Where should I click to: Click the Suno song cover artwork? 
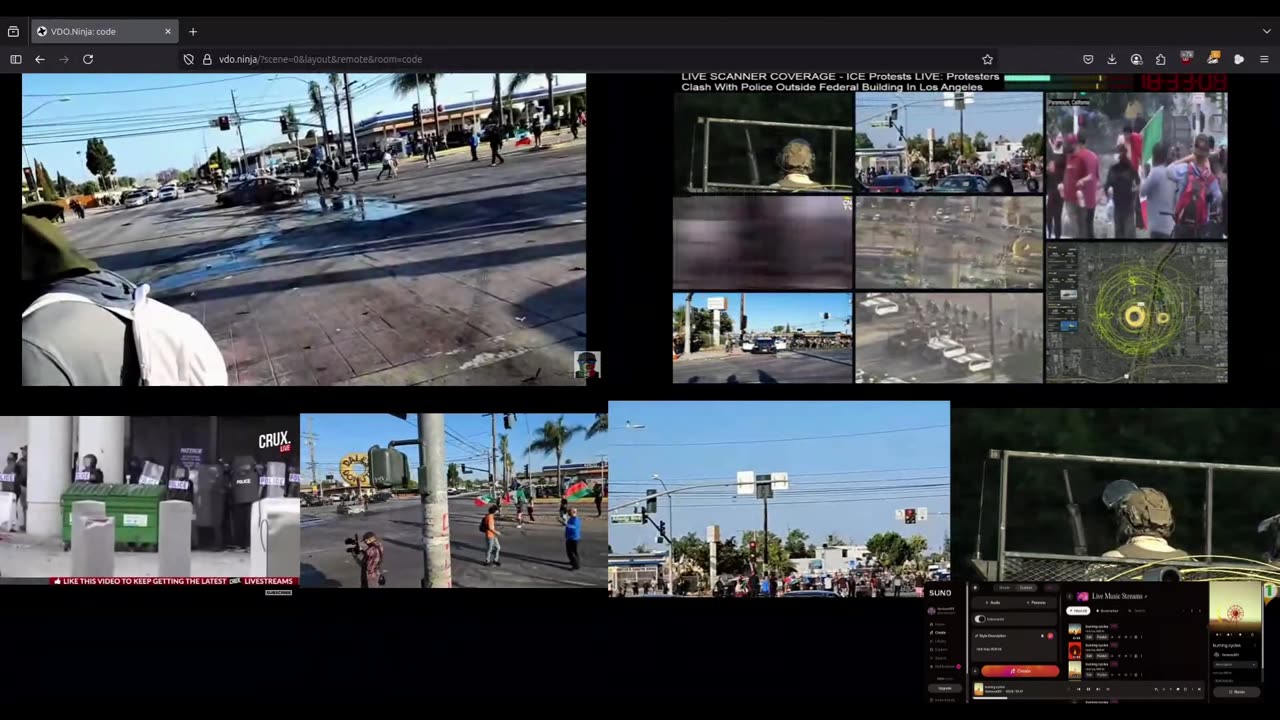click(x=1235, y=607)
